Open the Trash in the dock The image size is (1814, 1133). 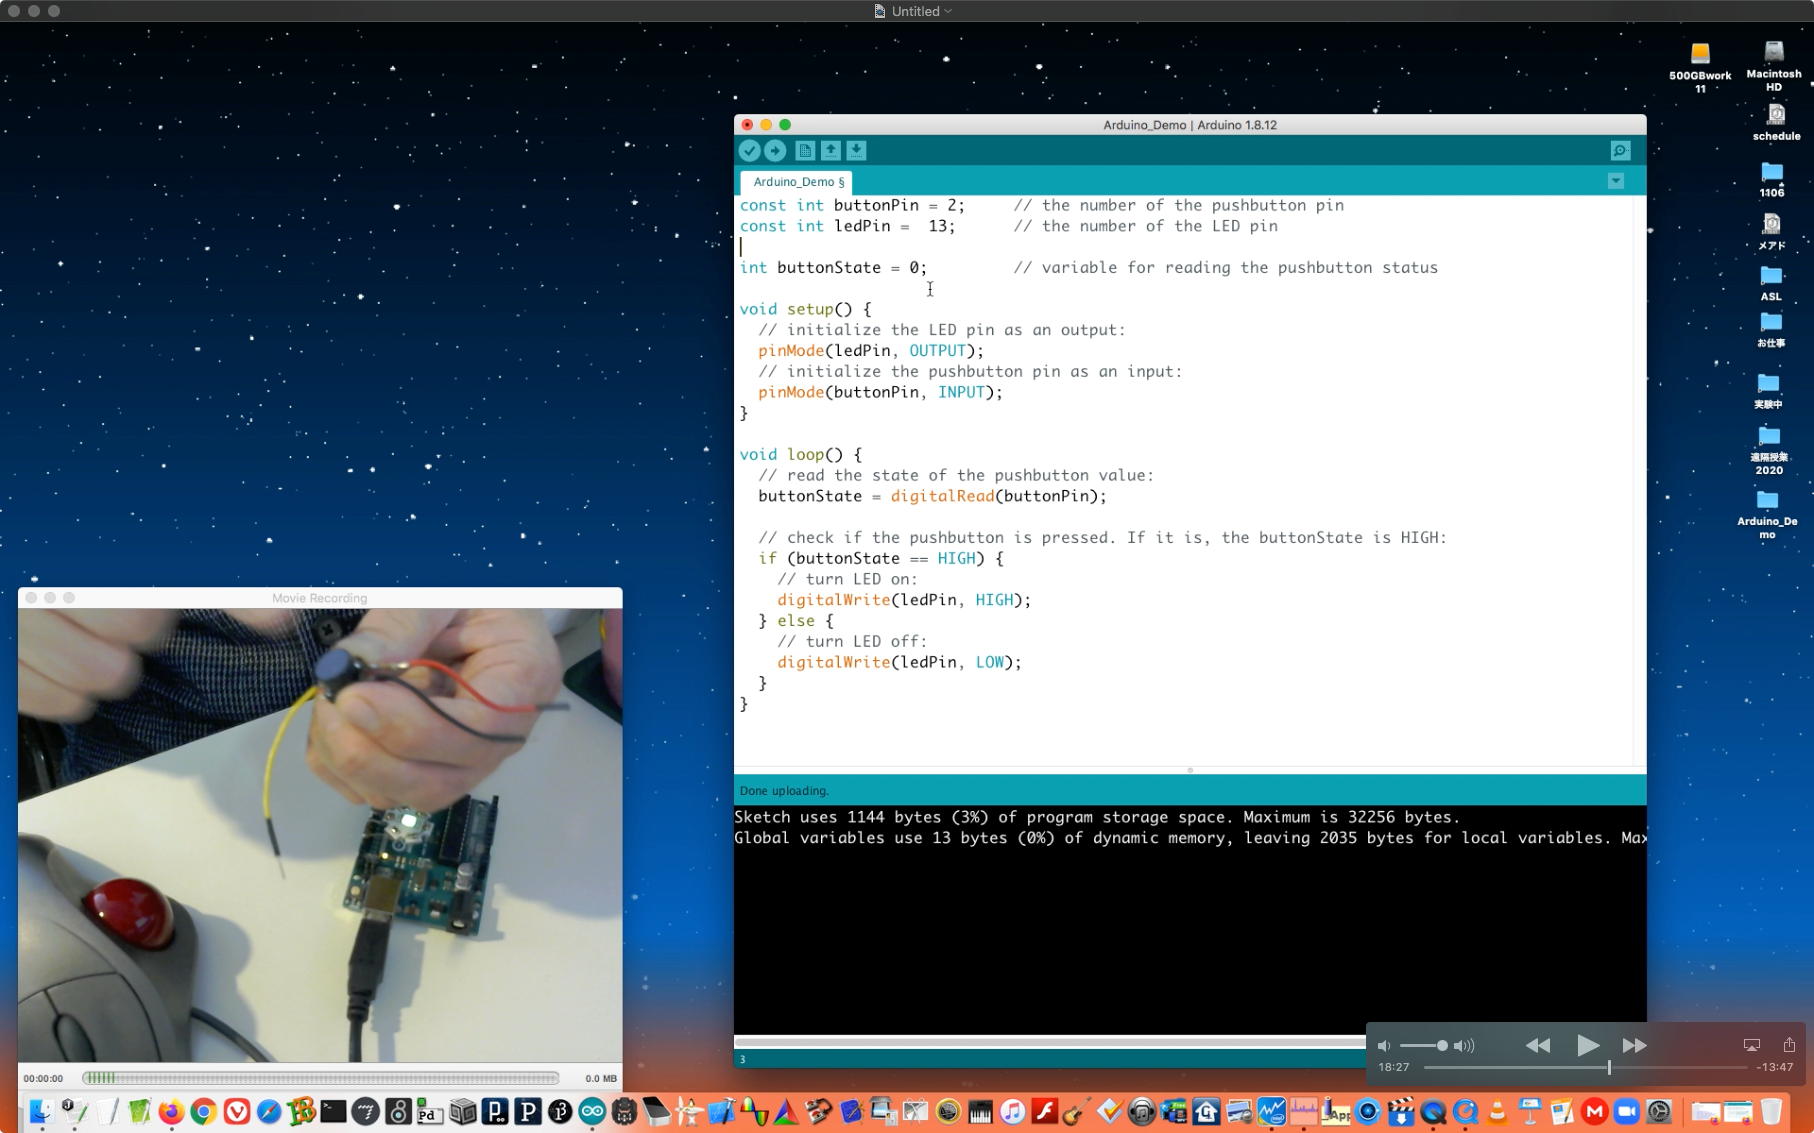1771,1111
